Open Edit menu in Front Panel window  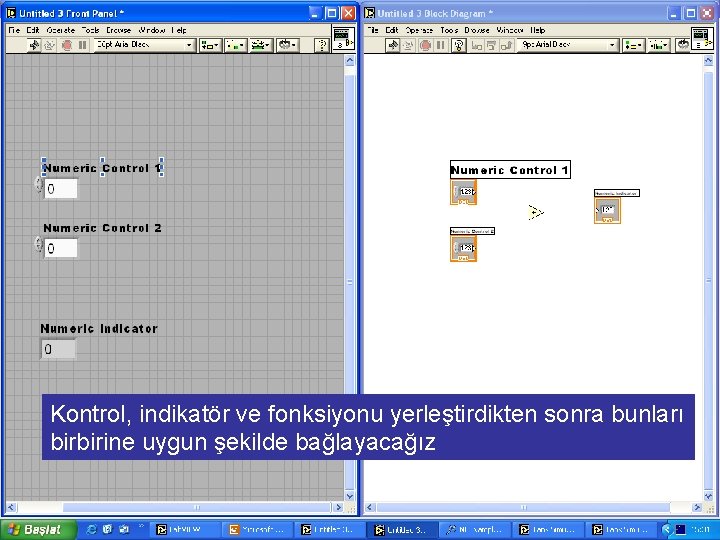coord(33,30)
